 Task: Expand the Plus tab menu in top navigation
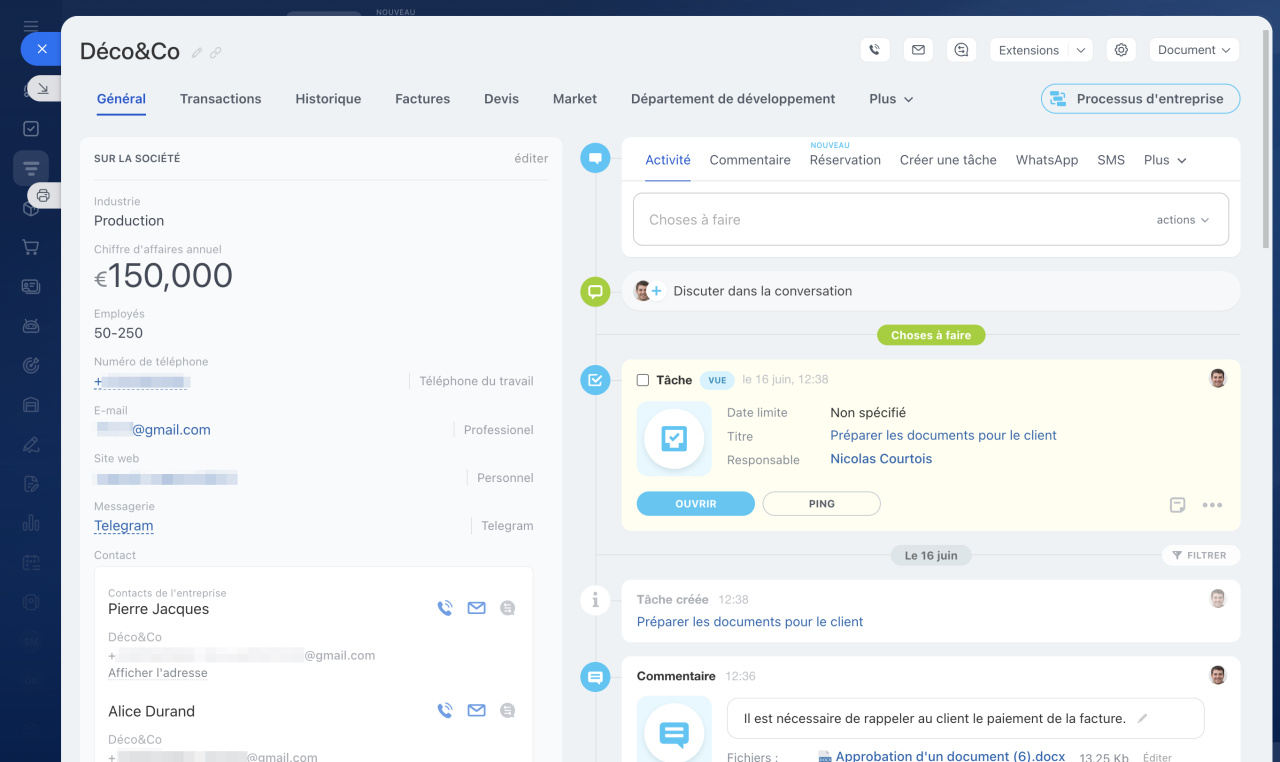pyautogui.click(x=891, y=99)
